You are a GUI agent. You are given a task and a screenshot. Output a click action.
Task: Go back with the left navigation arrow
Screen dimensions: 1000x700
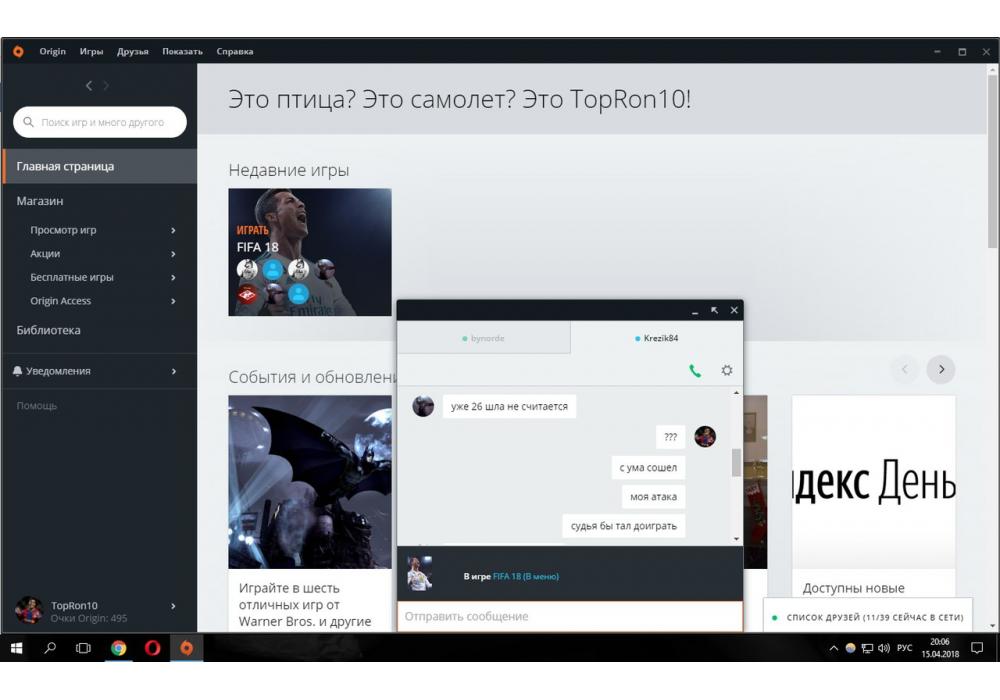point(89,85)
